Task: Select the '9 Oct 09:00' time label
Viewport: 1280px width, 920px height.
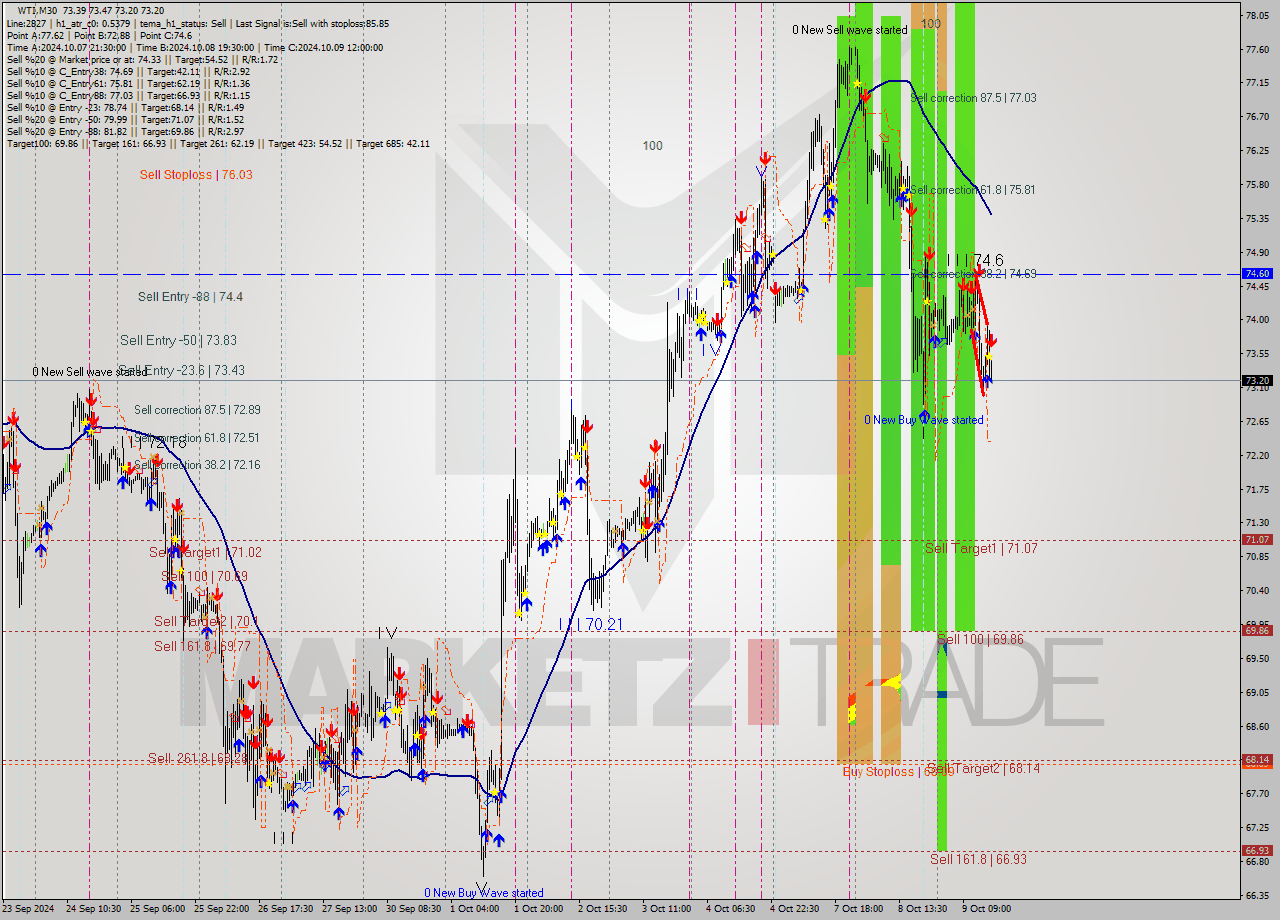Action: (987, 909)
